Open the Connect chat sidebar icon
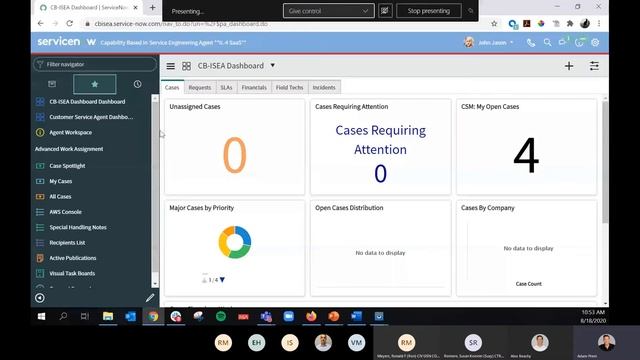Screen dimensions: 640x360 tap(563, 42)
